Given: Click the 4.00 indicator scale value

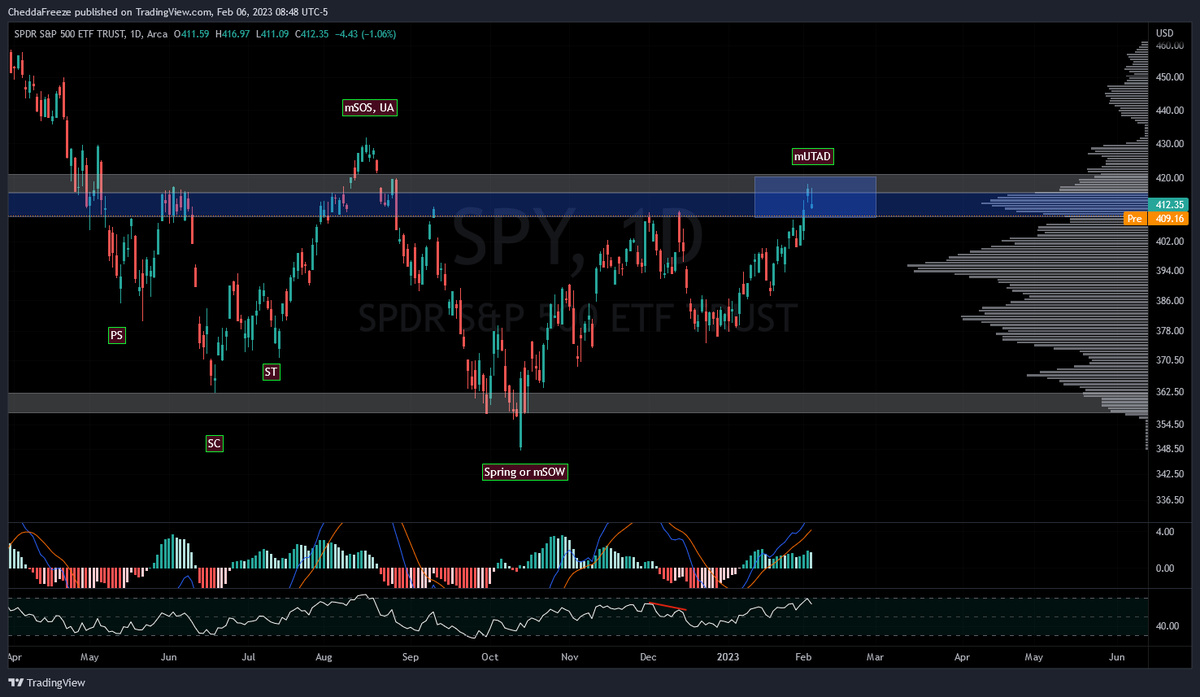Looking at the screenshot, I should click(1164, 532).
